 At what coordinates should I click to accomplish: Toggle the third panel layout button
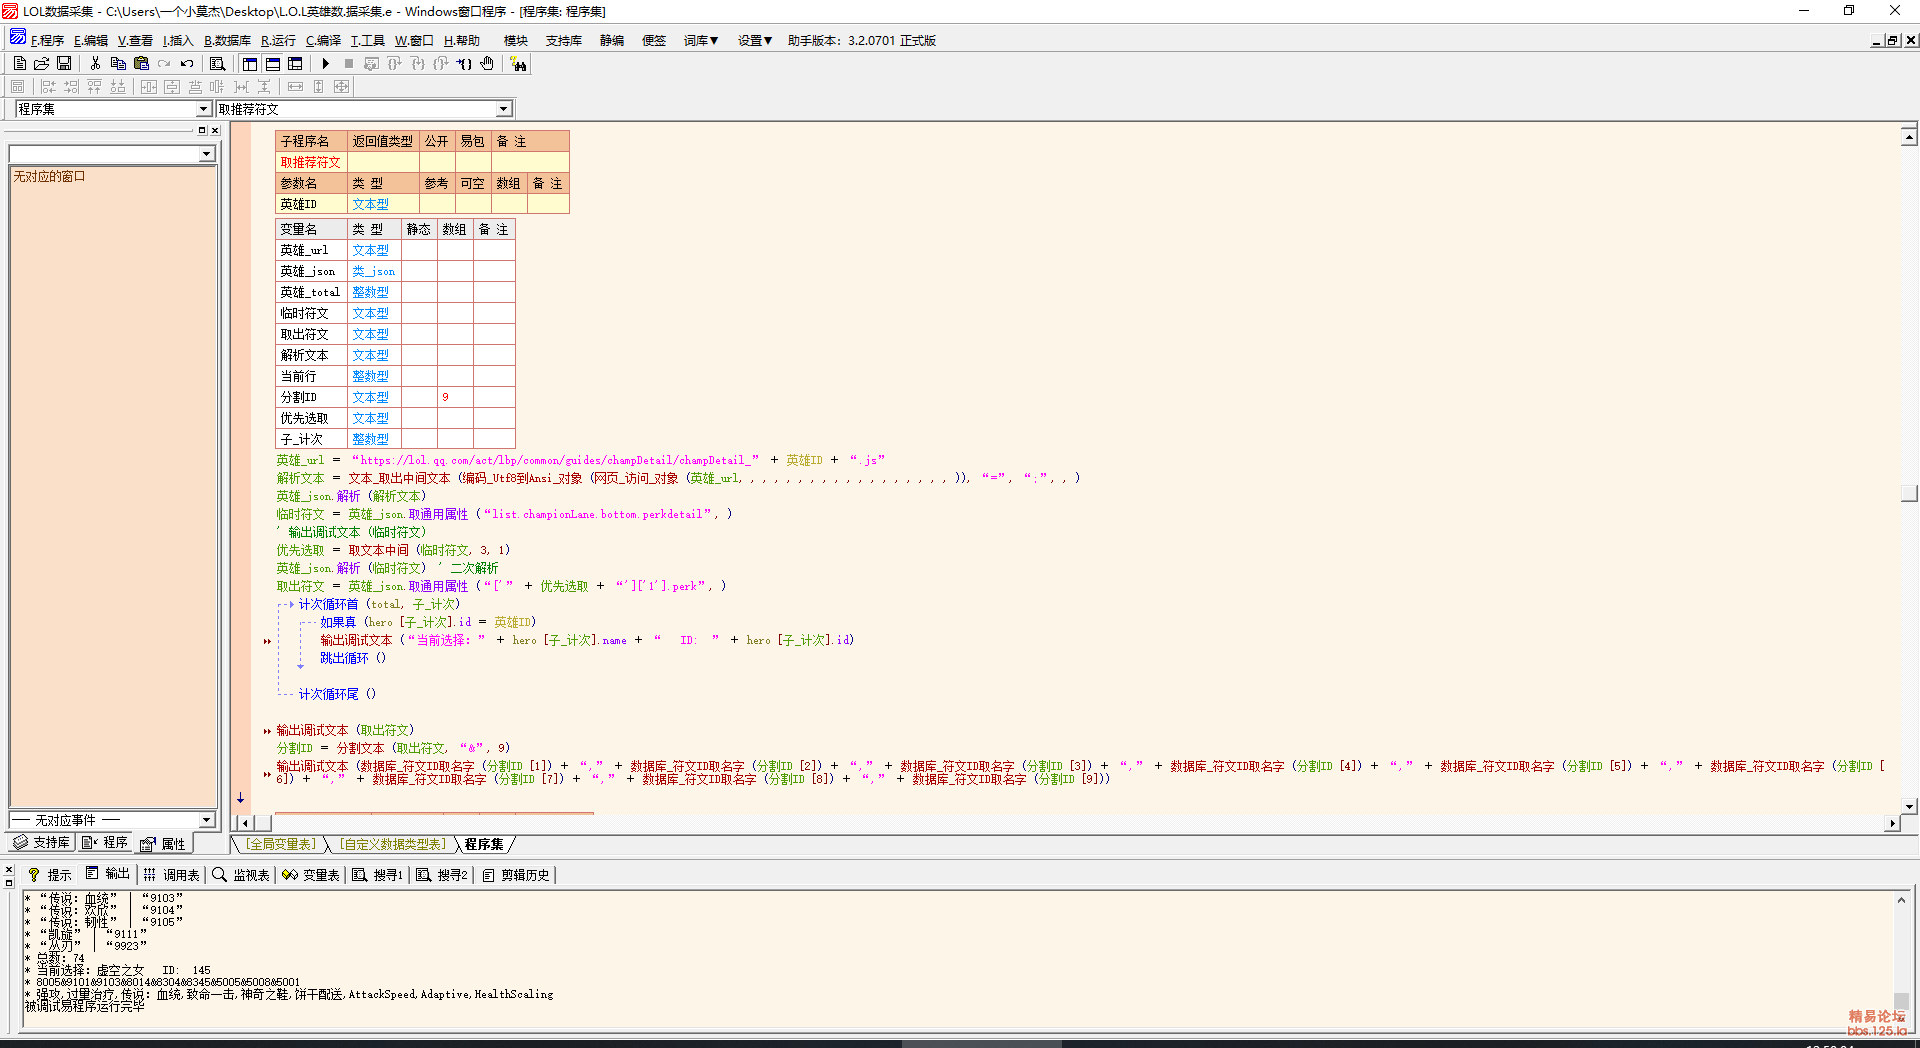point(295,63)
